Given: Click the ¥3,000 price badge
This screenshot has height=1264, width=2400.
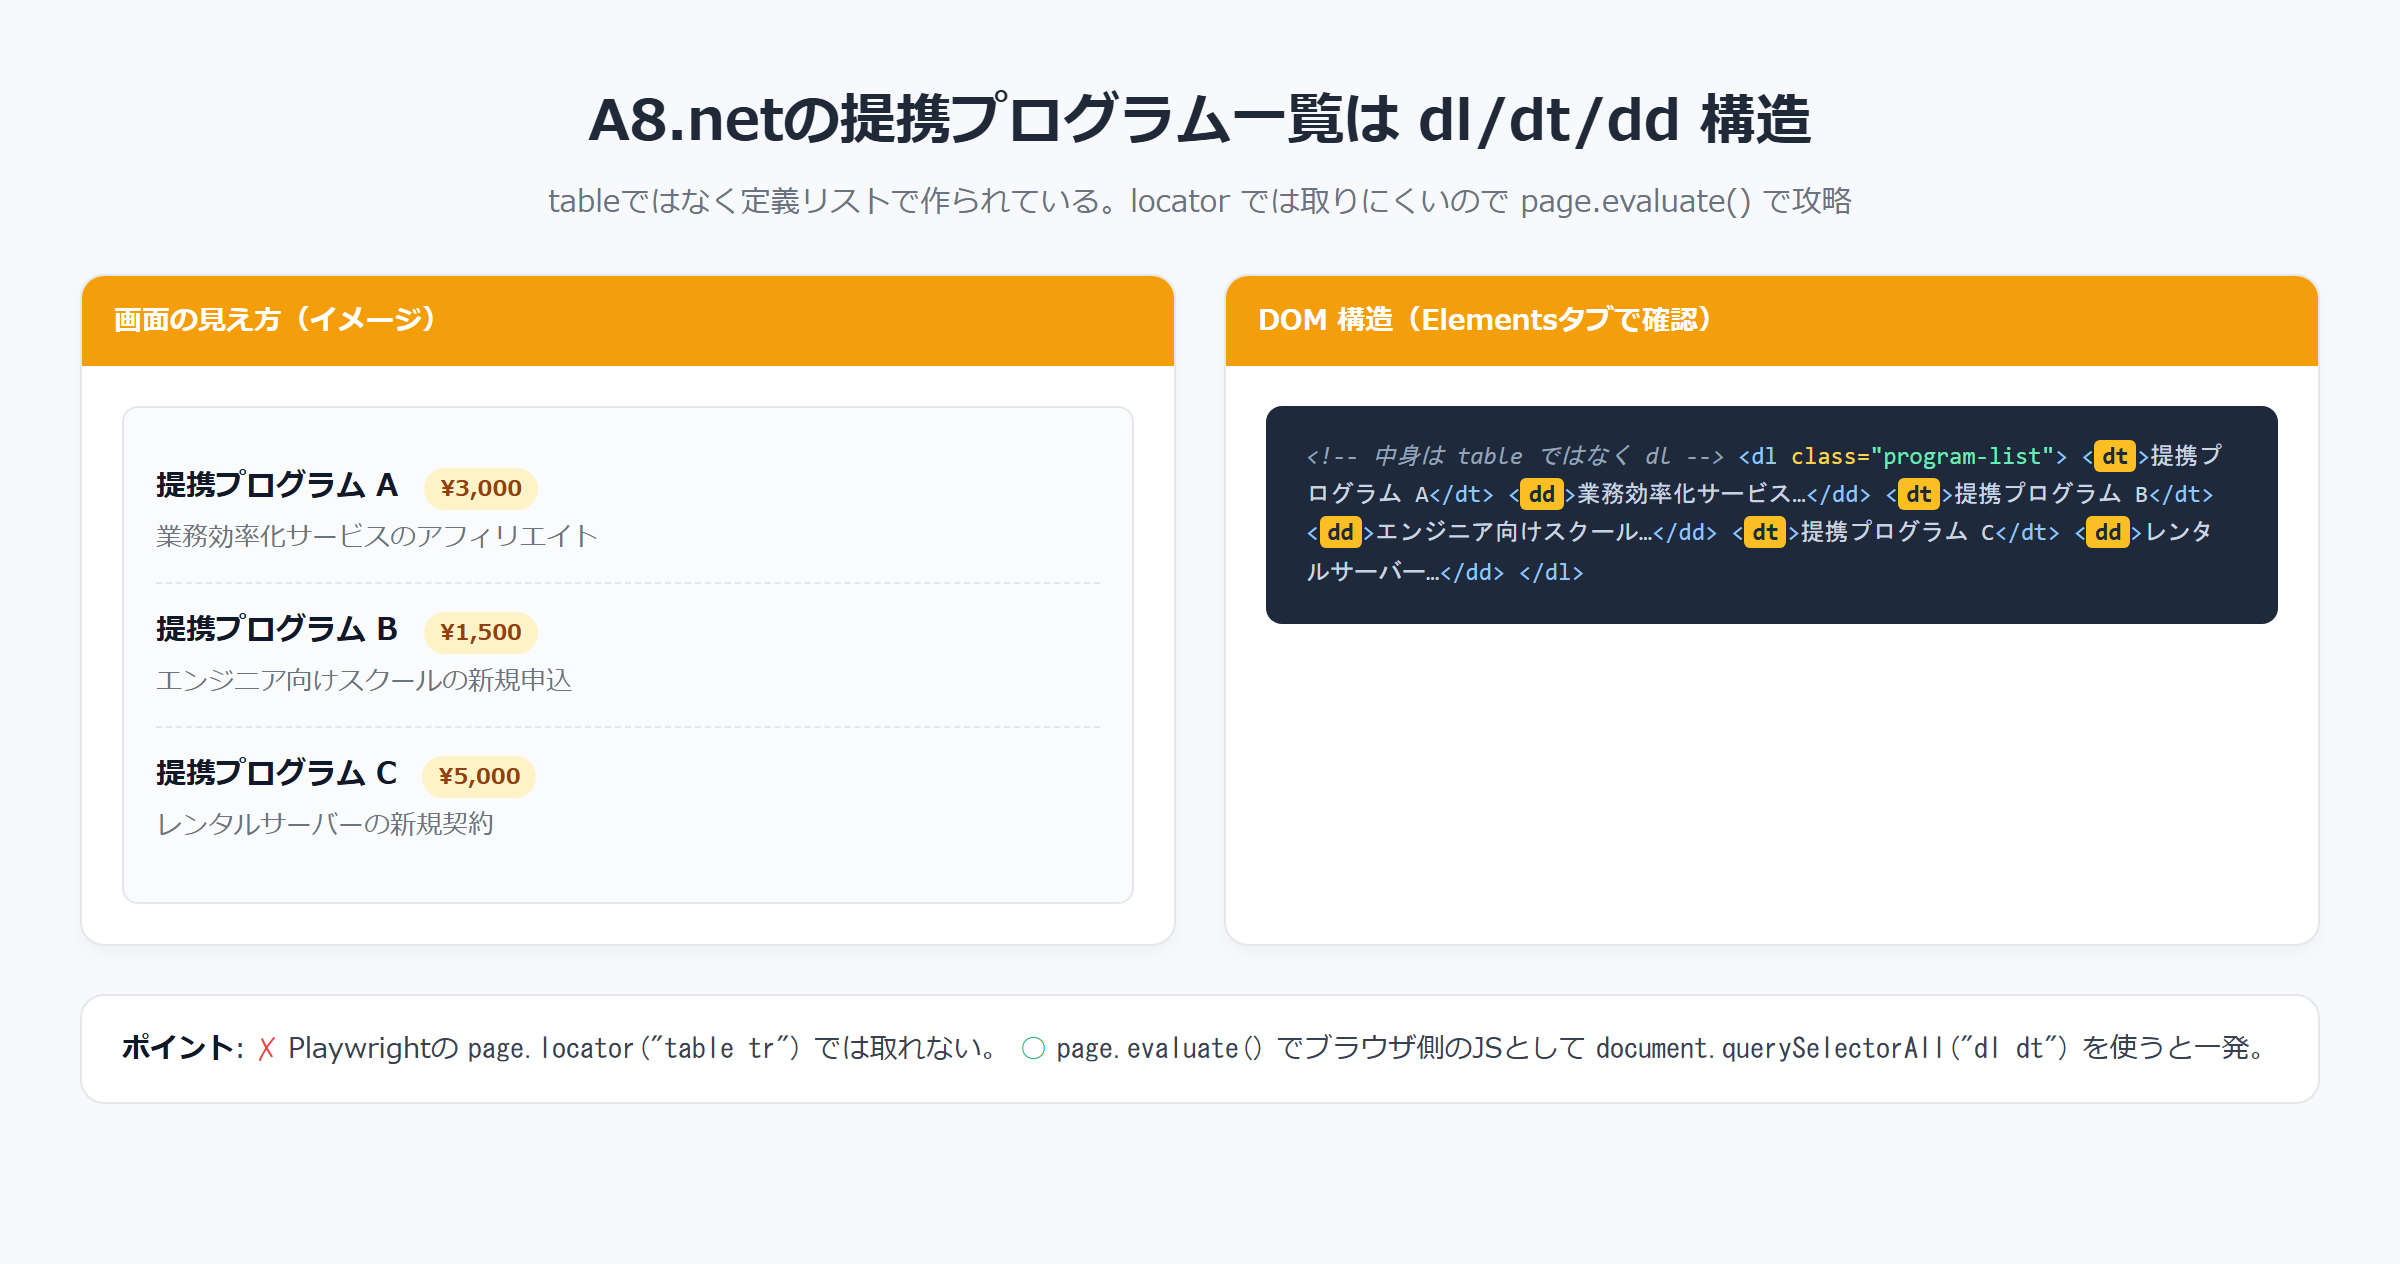Looking at the screenshot, I should (x=481, y=488).
